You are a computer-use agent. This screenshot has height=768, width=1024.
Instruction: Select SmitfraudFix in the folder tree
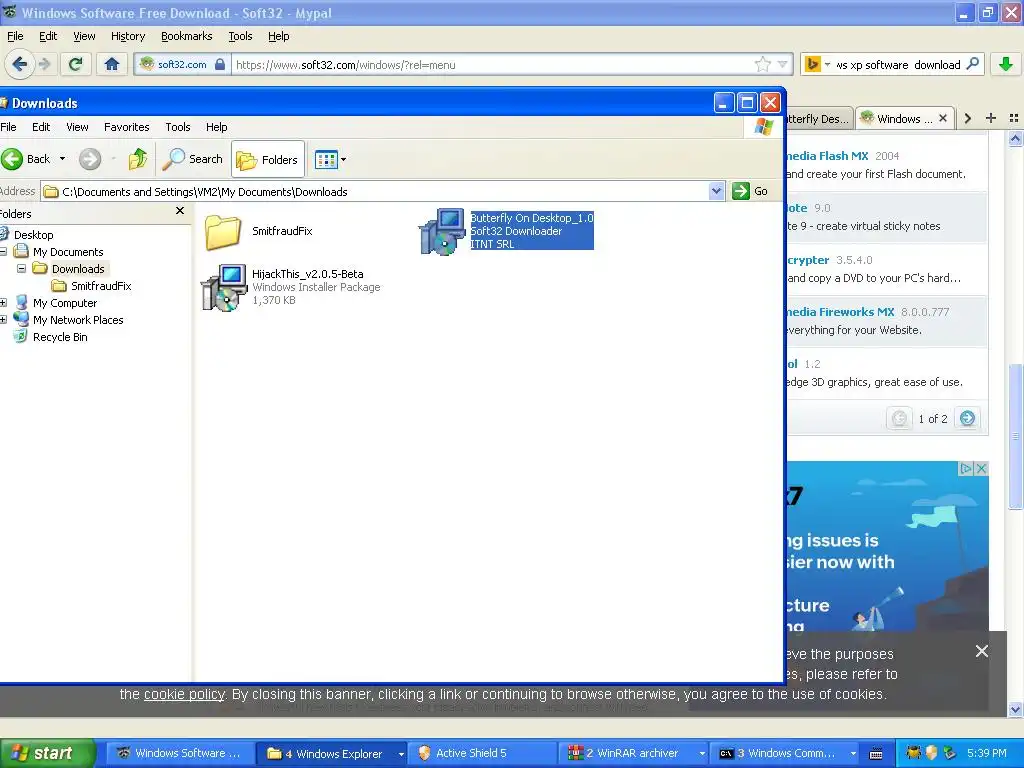[x=101, y=286]
